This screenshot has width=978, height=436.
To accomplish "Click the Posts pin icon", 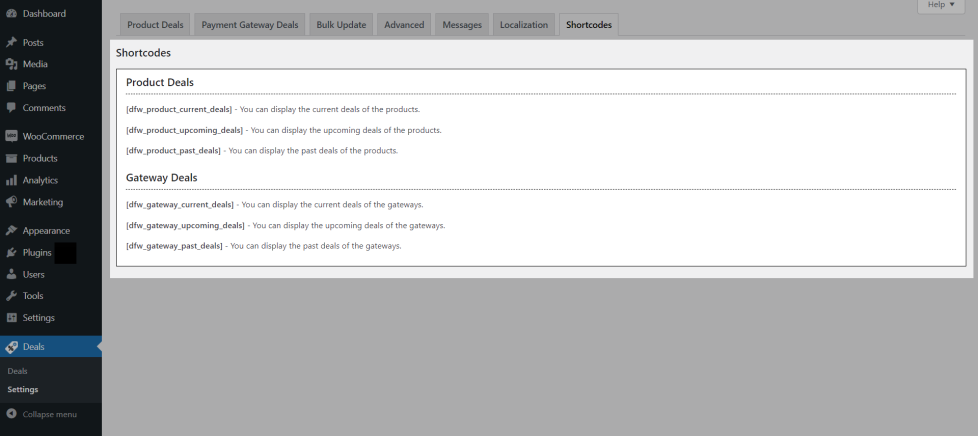I will (x=11, y=42).
